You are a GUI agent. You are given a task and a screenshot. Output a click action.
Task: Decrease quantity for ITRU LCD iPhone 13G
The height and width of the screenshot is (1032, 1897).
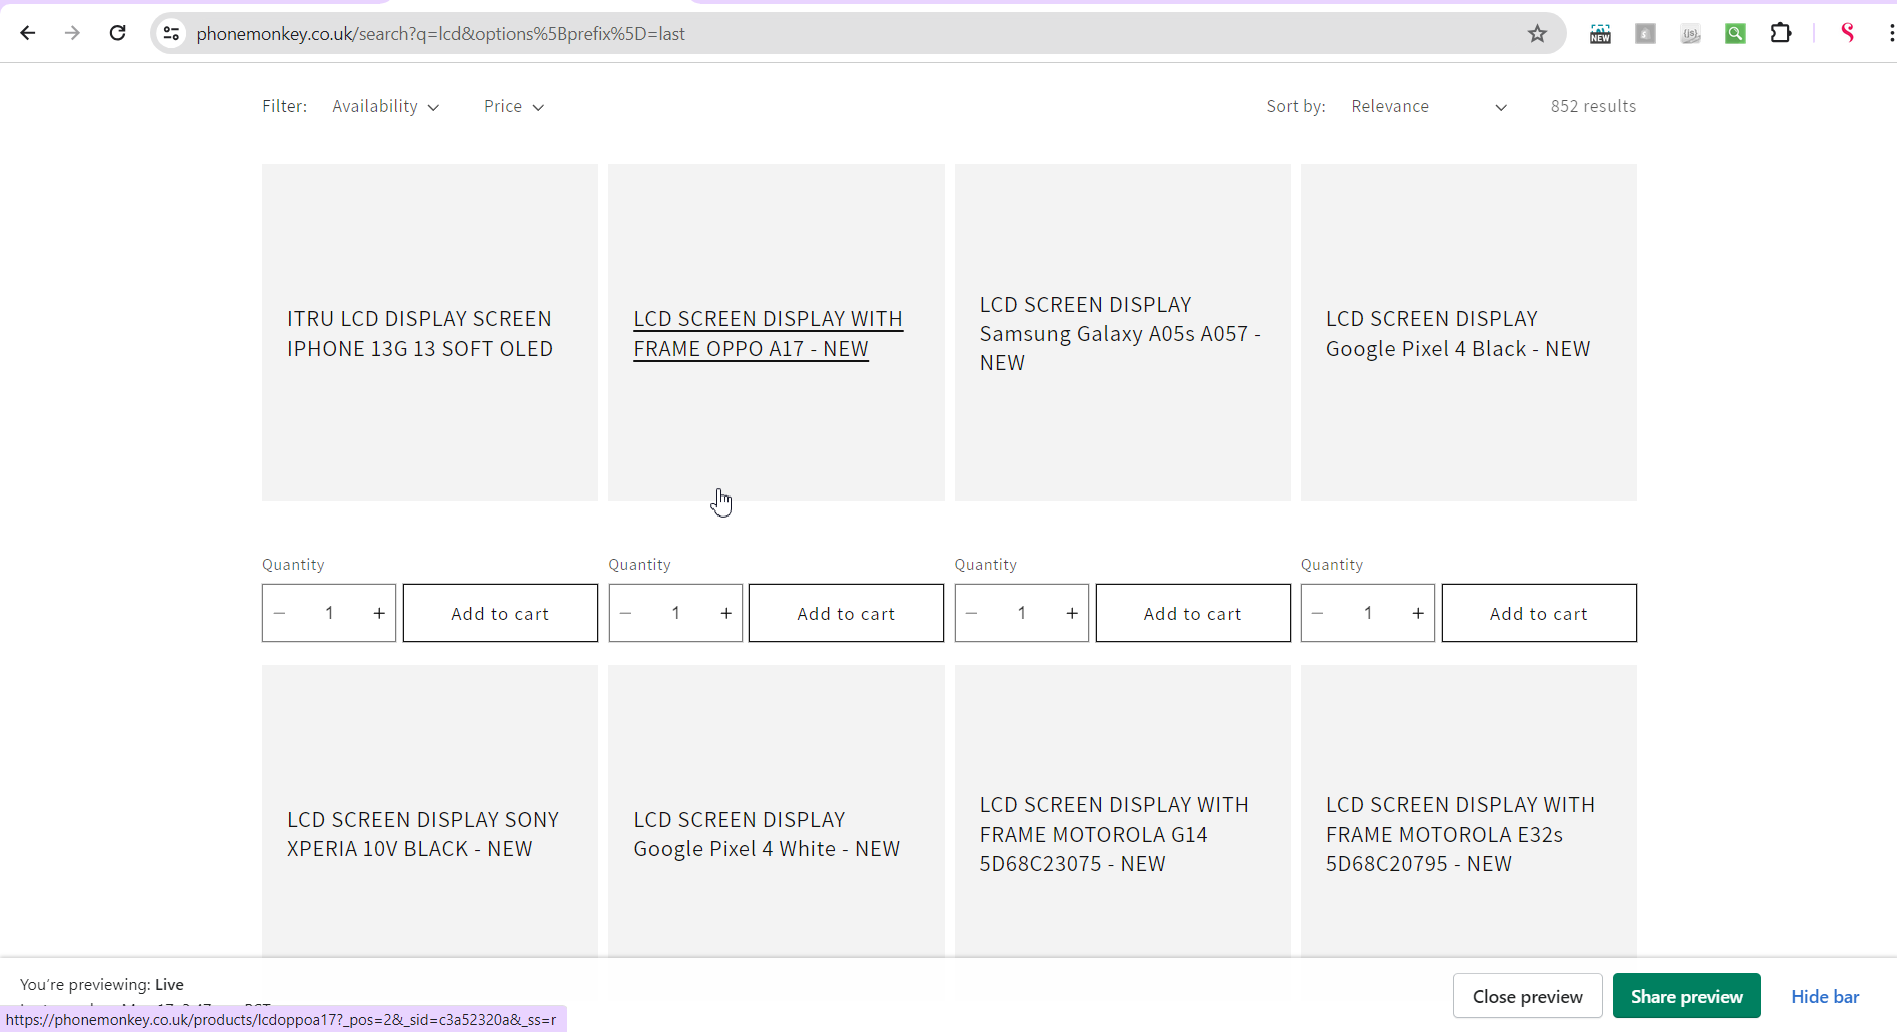coord(280,613)
